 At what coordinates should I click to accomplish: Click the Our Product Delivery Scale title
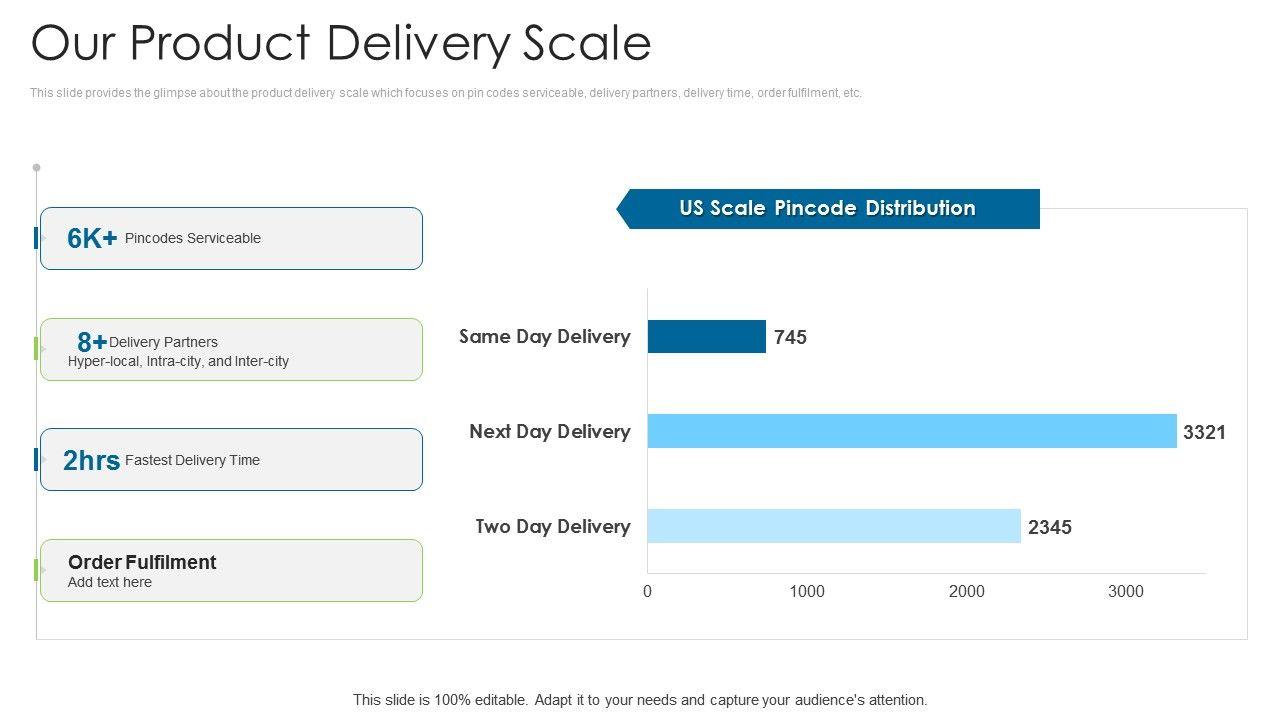pyautogui.click(x=341, y=44)
